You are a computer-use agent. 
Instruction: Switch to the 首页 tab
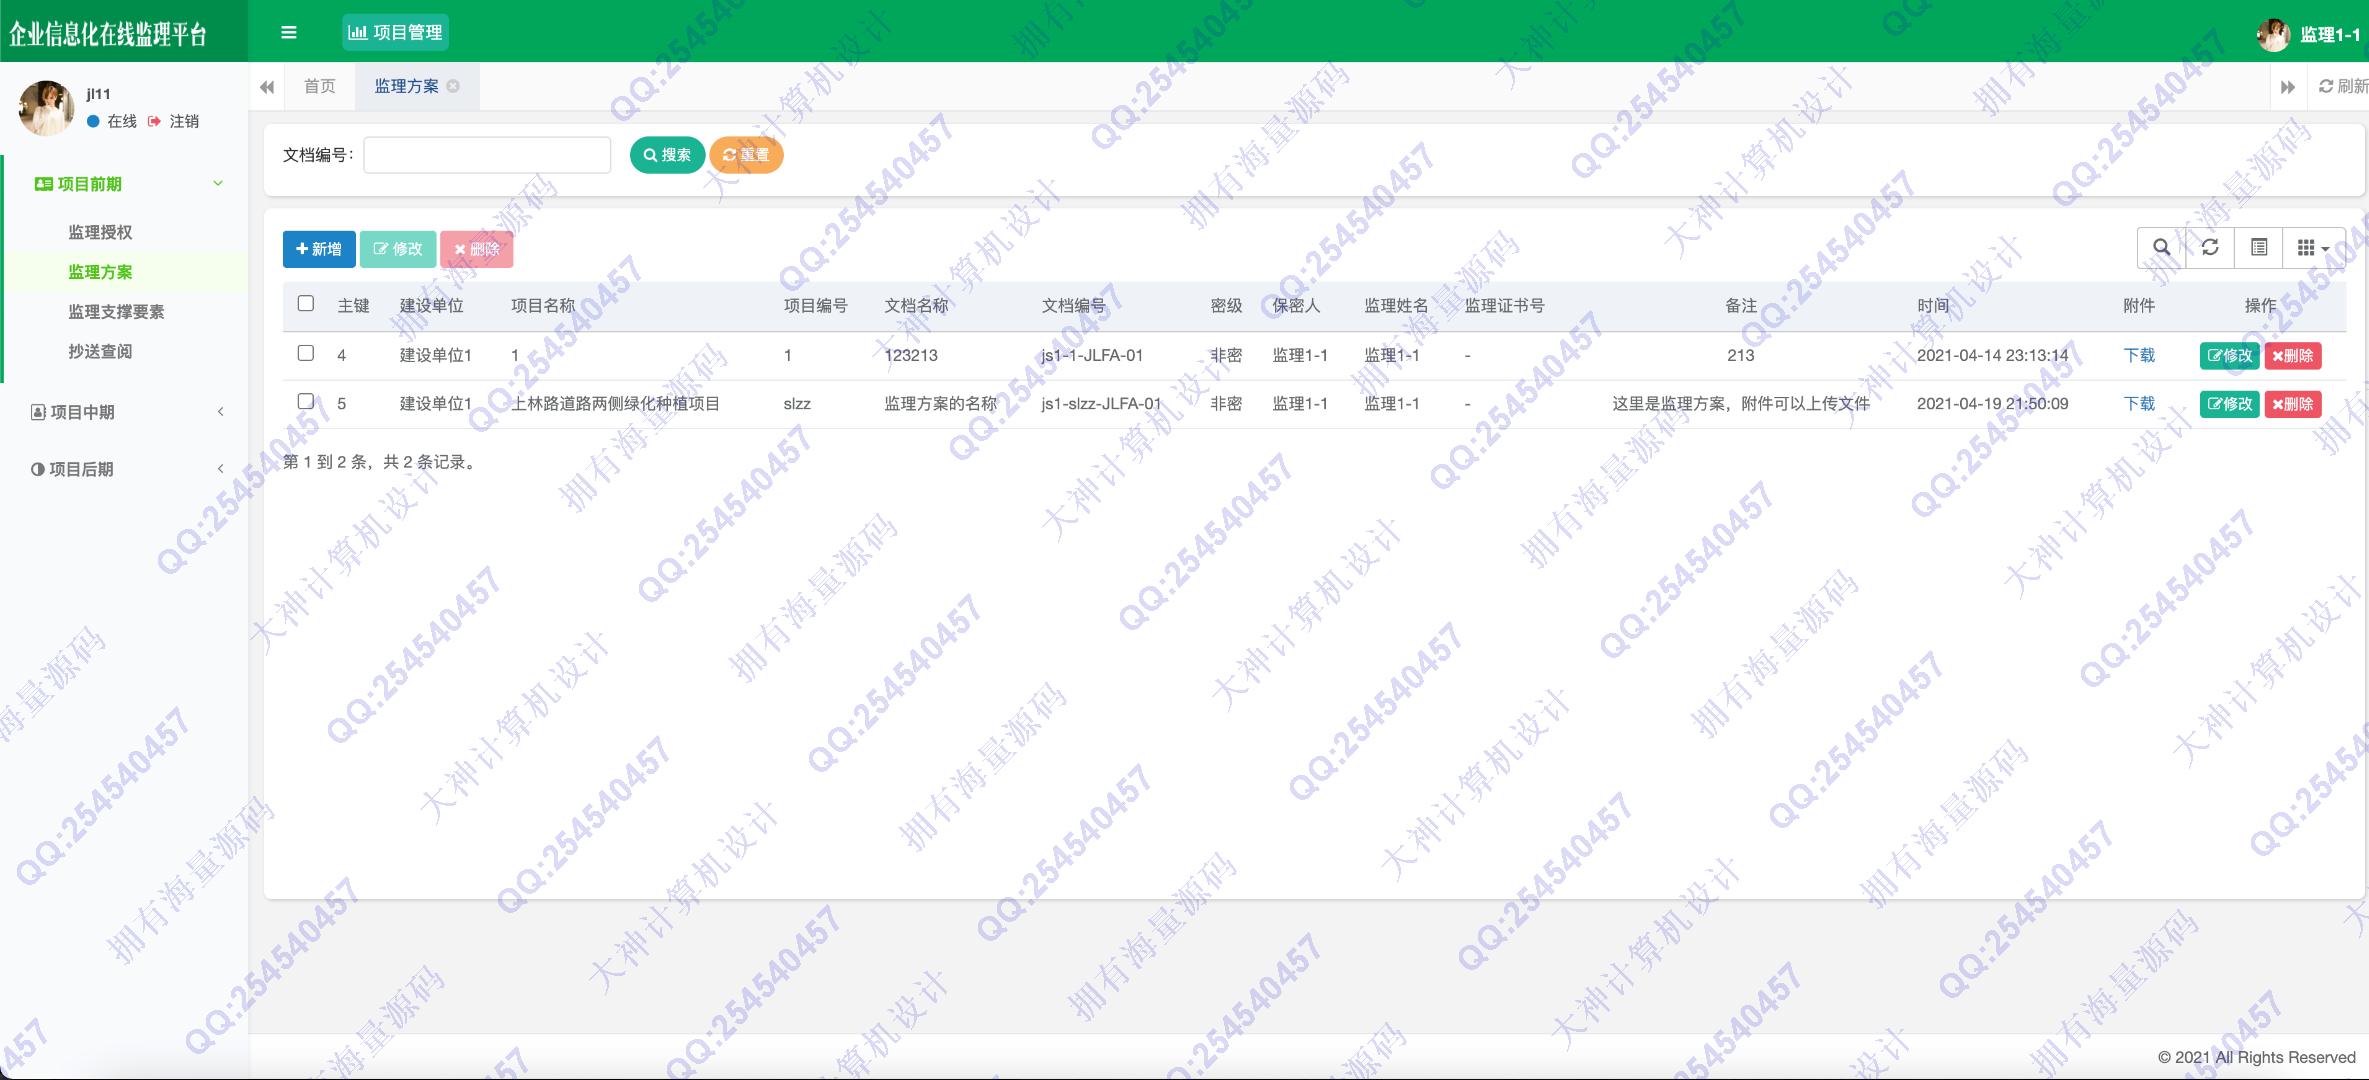click(320, 86)
